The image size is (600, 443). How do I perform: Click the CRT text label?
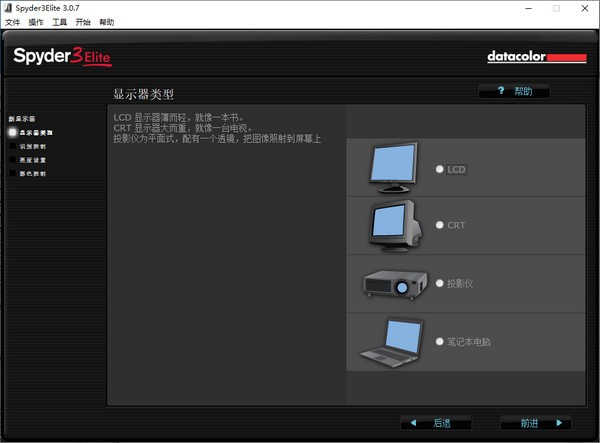pyautogui.click(x=456, y=225)
